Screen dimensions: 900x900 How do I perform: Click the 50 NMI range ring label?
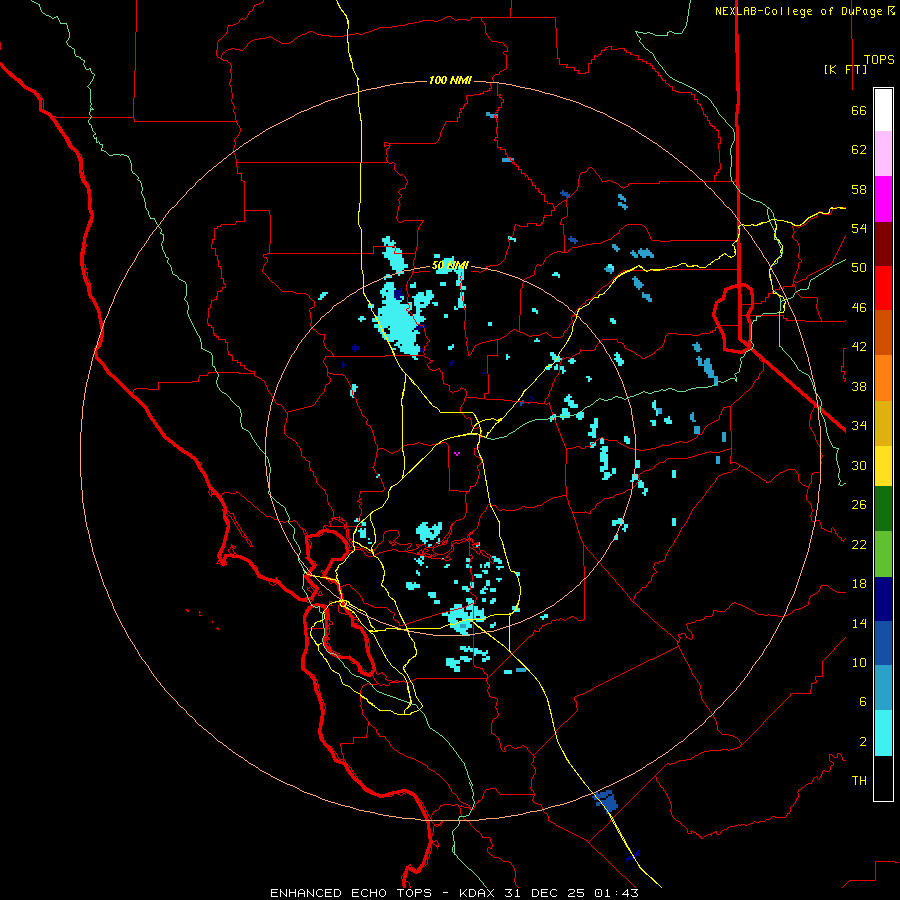point(450,265)
